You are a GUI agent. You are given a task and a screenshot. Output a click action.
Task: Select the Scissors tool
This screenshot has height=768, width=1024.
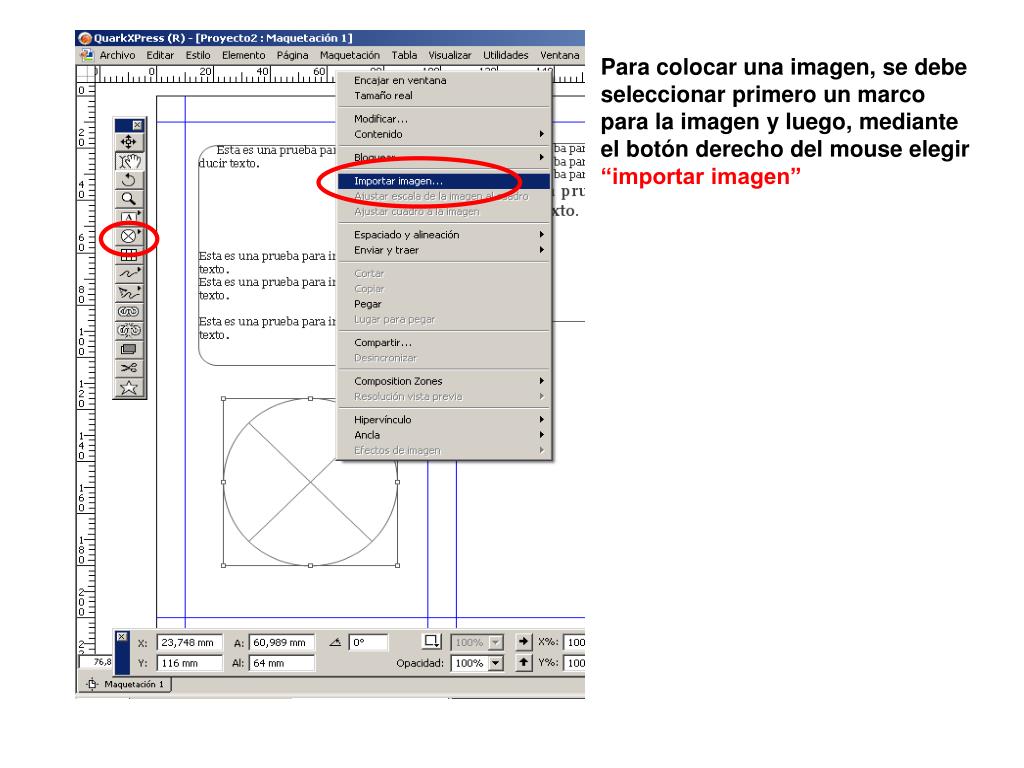[129, 368]
